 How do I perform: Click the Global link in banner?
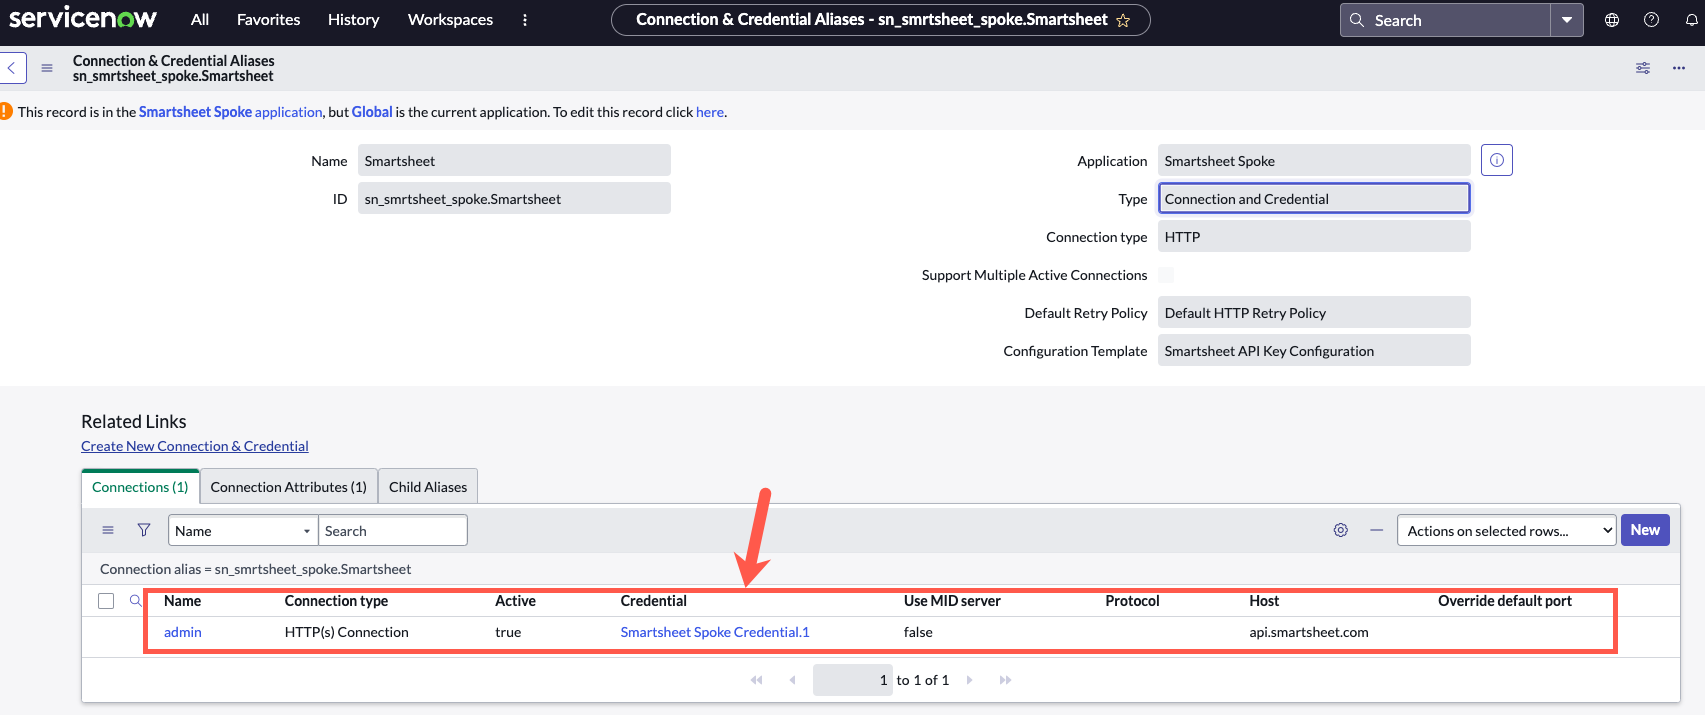pyautogui.click(x=372, y=112)
